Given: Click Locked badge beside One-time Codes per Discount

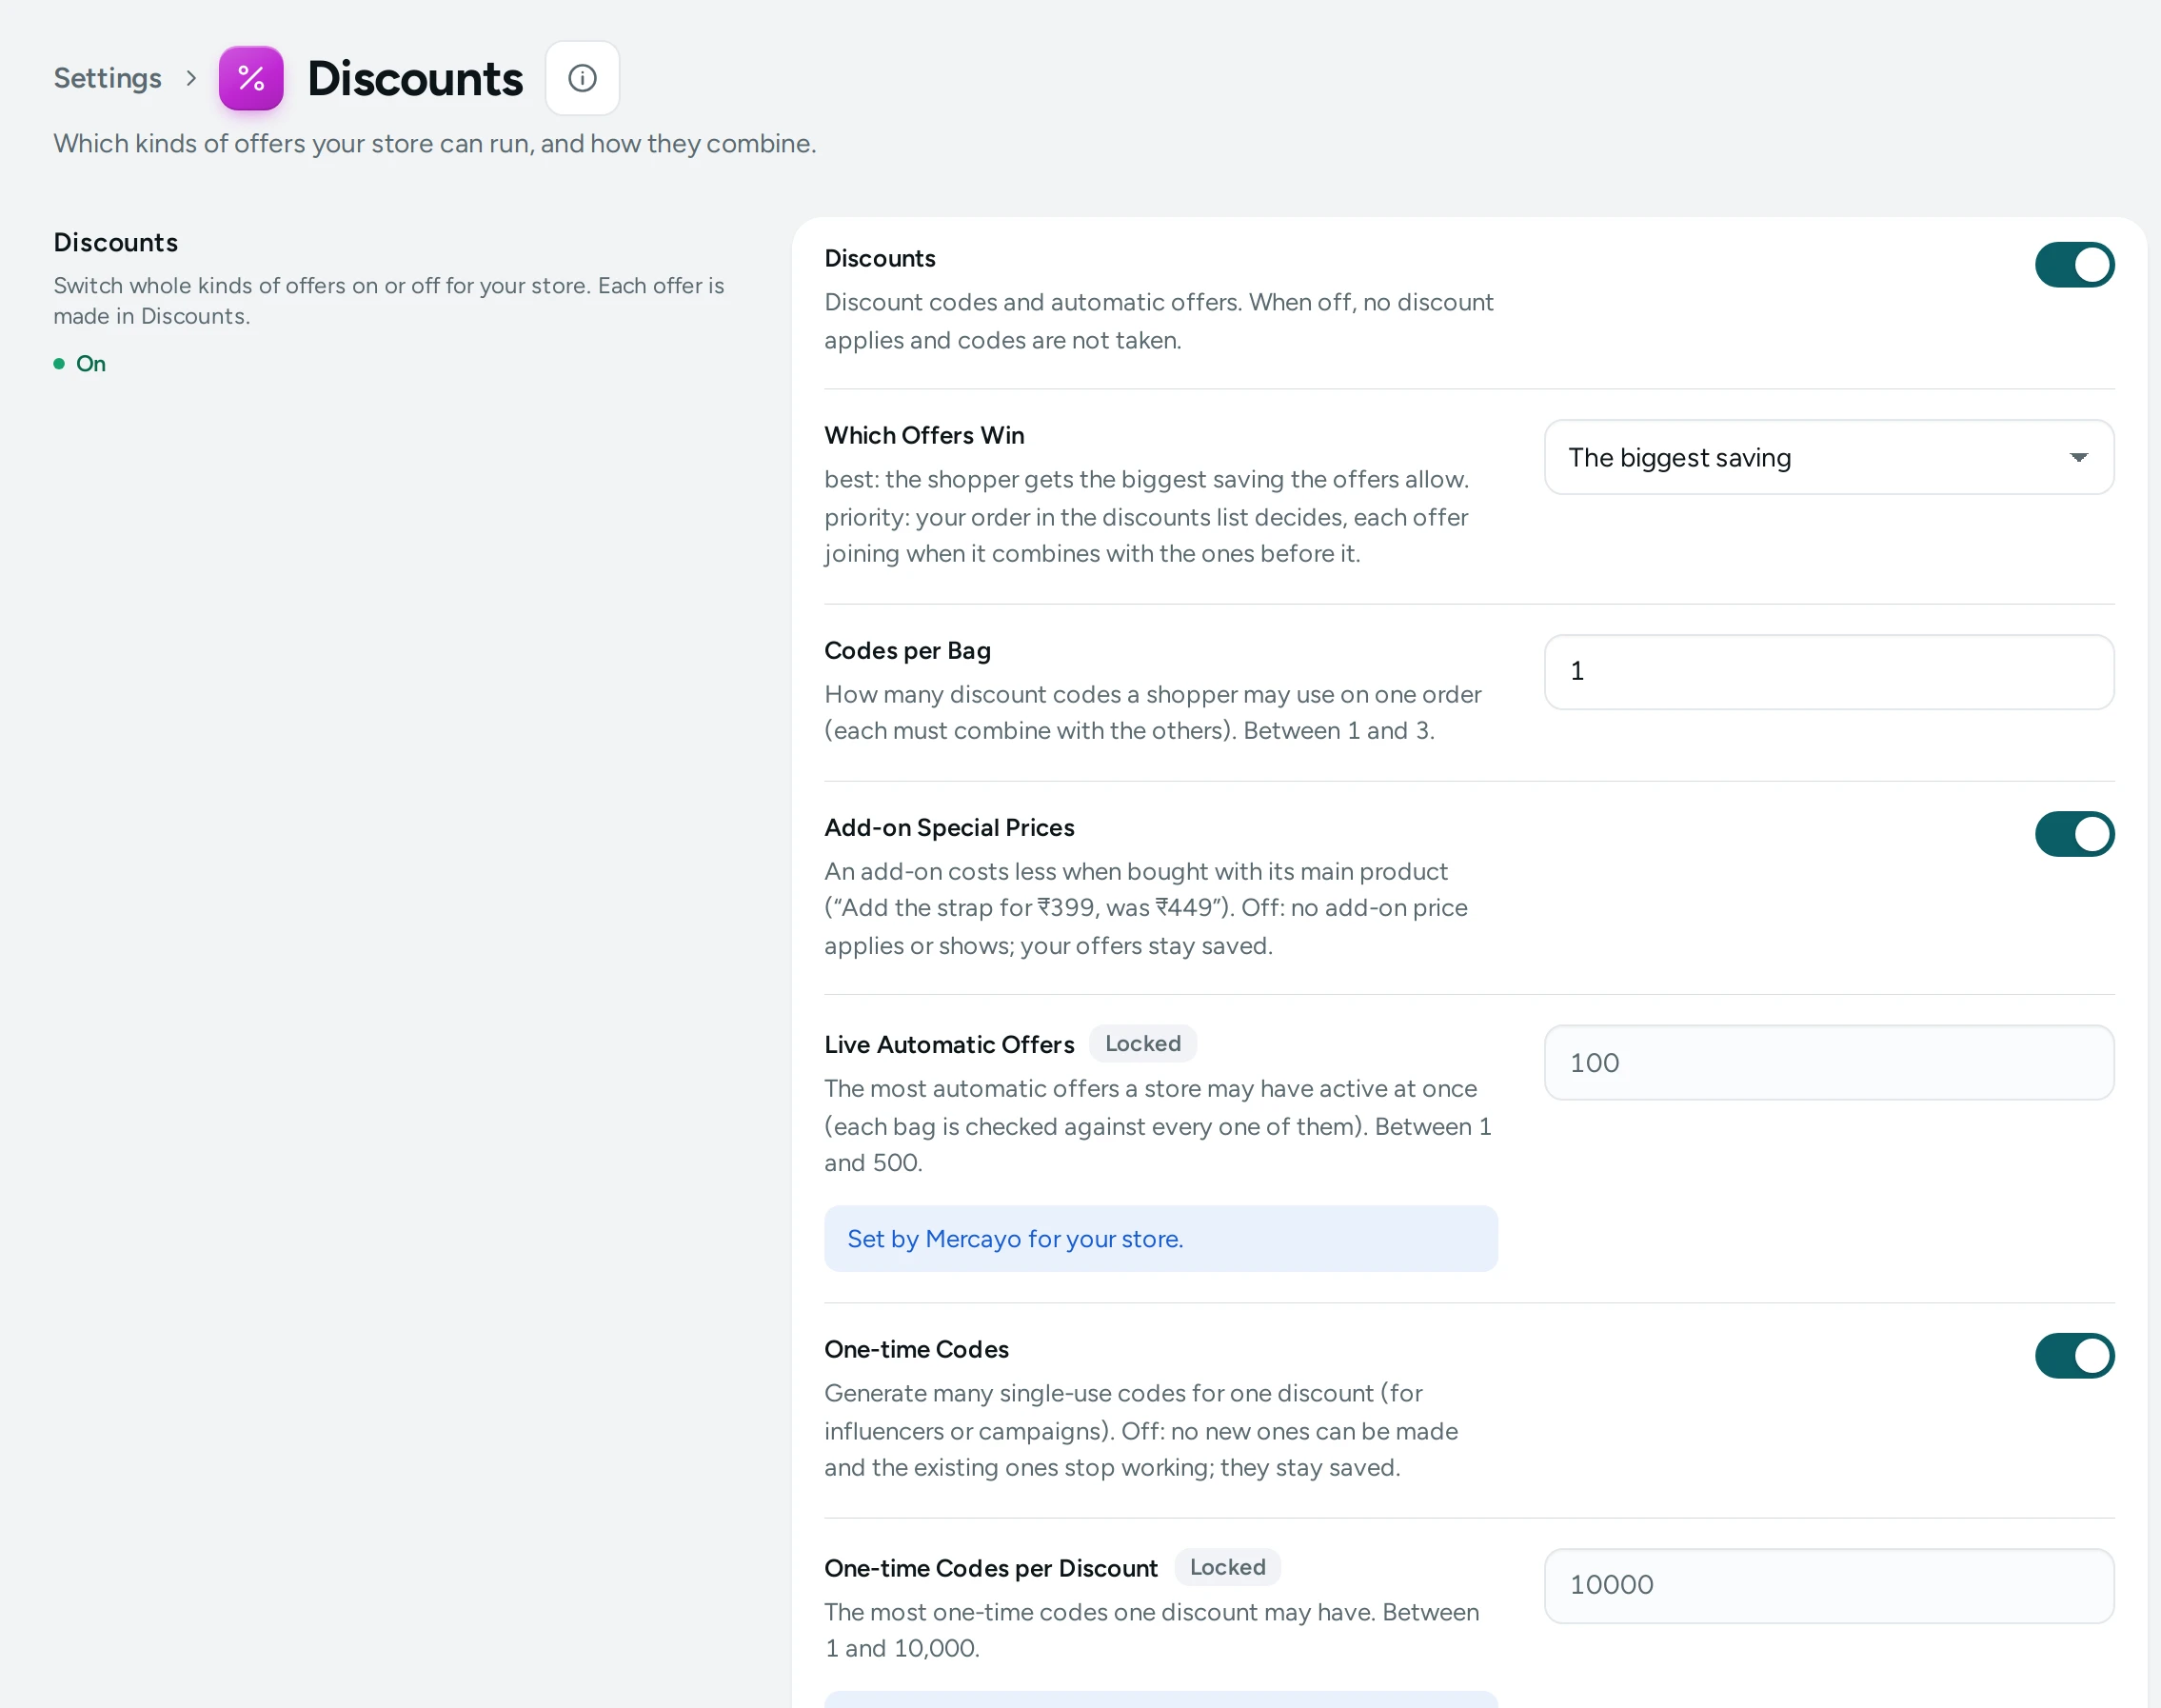Looking at the screenshot, I should [1227, 1567].
